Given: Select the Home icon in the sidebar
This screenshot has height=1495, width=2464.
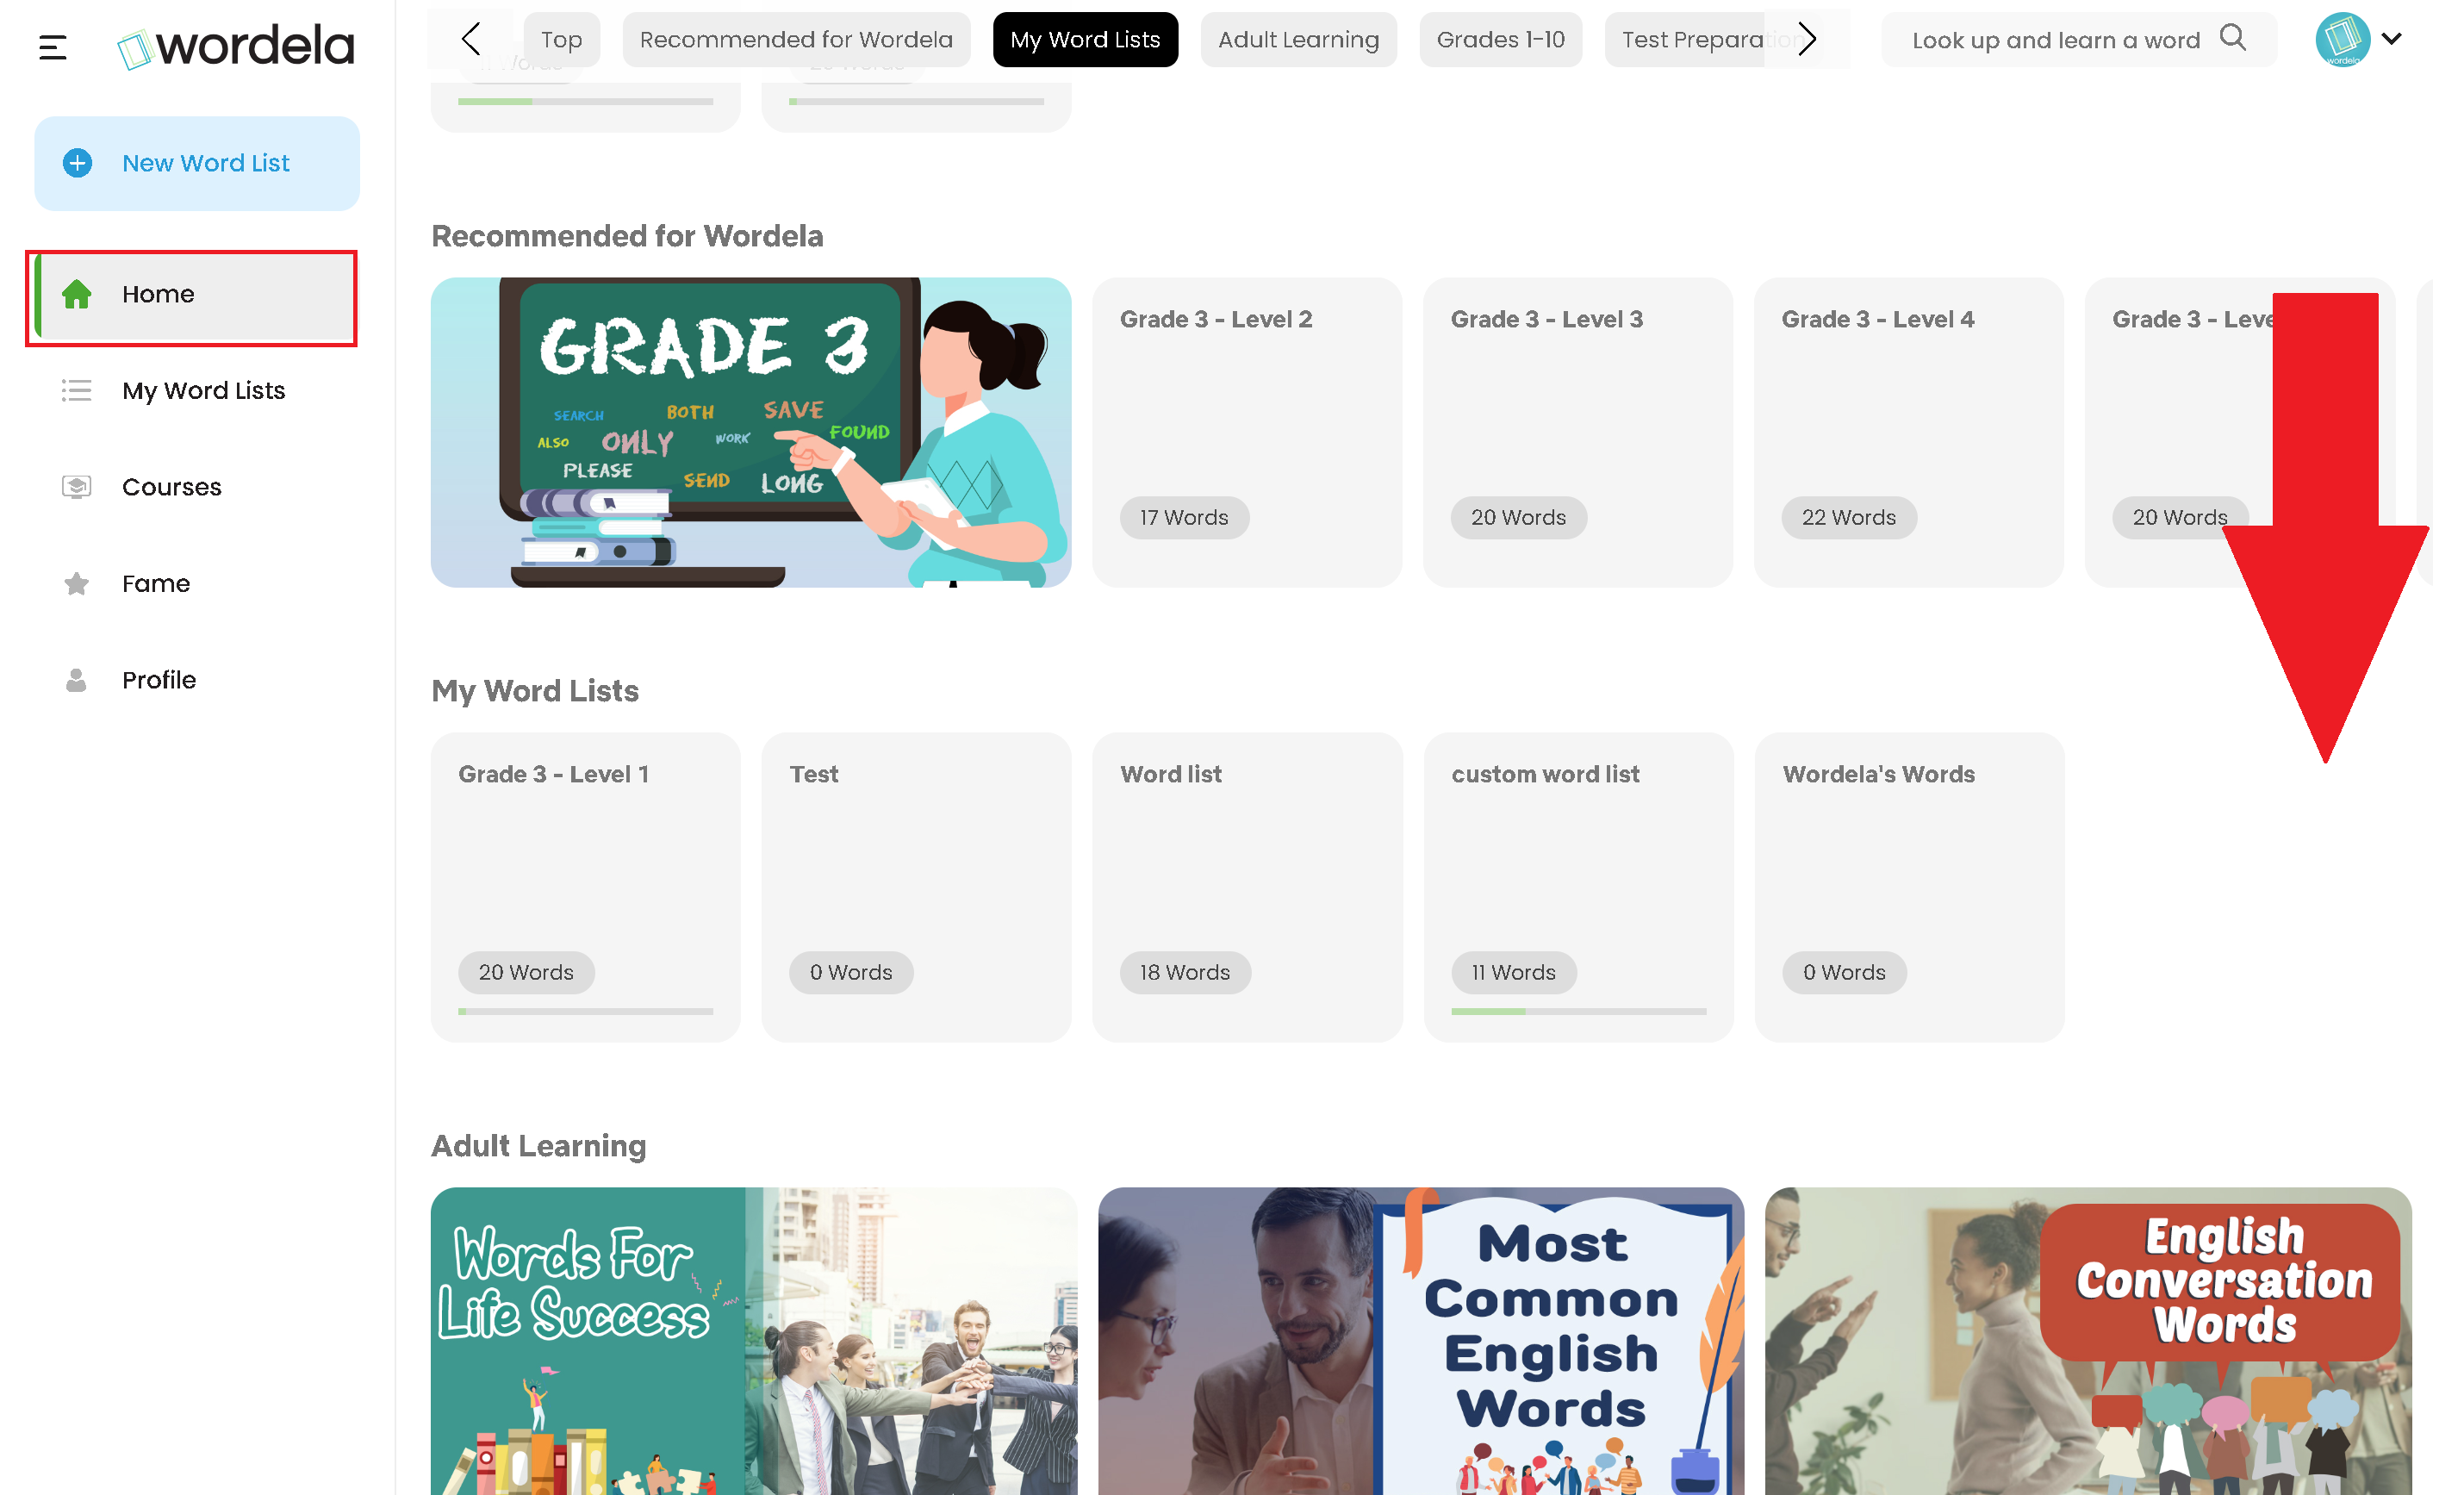Looking at the screenshot, I should [76, 293].
